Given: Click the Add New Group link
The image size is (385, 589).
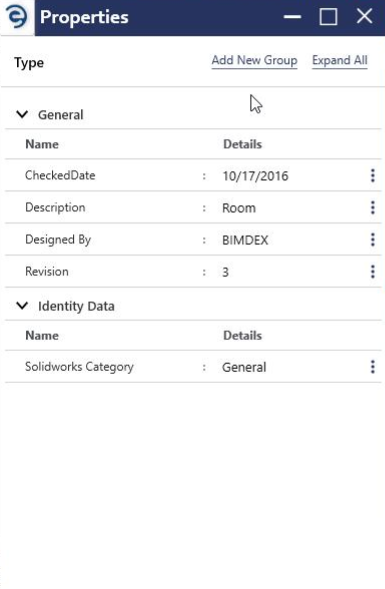Looking at the screenshot, I should point(254,60).
